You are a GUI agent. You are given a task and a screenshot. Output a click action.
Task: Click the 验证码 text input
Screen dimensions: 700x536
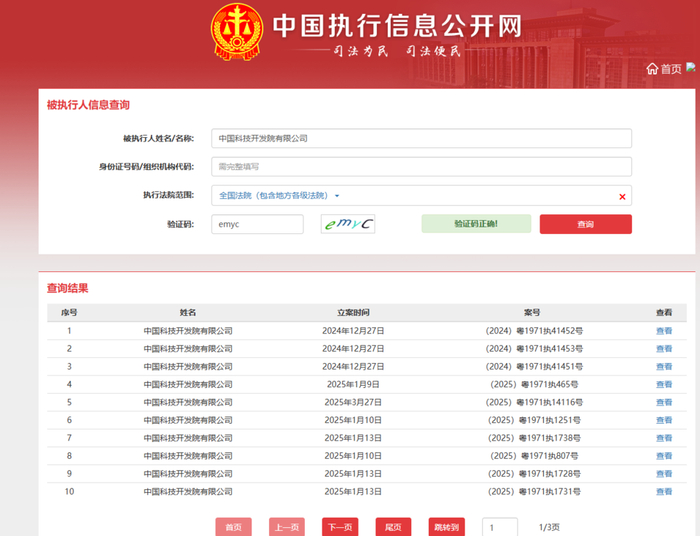tap(257, 224)
